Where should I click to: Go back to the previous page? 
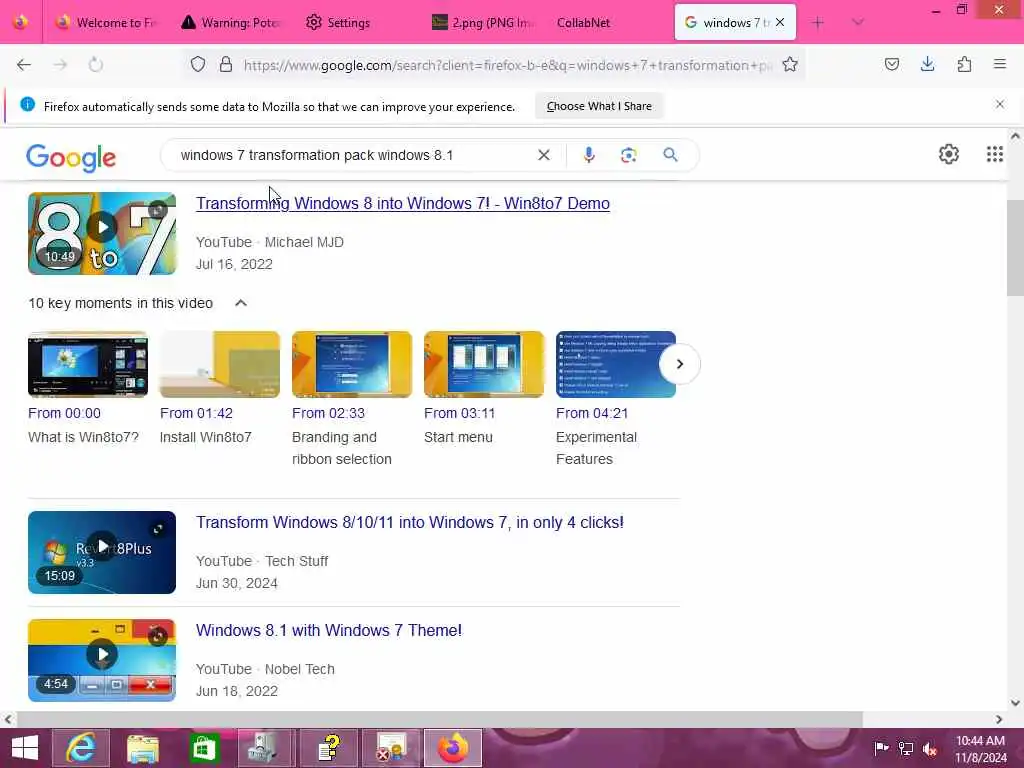pos(24,65)
